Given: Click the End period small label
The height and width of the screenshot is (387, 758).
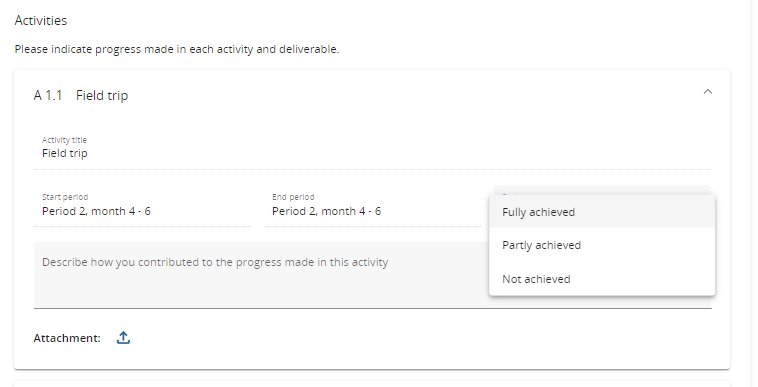Looking at the screenshot, I should pos(293,197).
